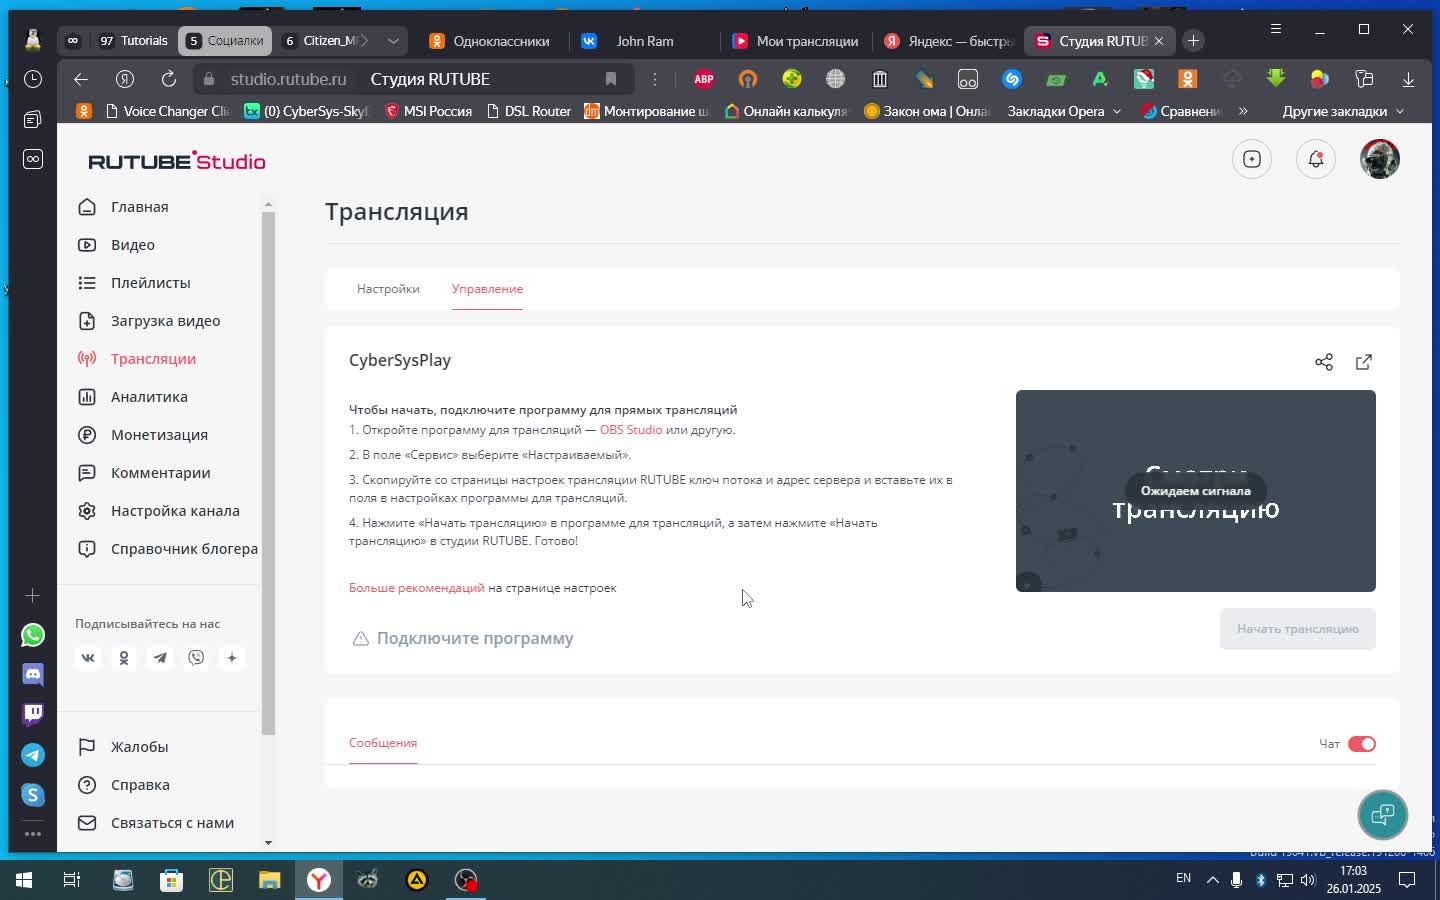Image resolution: width=1440 pixels, height=900 pixels.
Task: Share the CyberSysPlay broadcast
Action: point(1324,362)
